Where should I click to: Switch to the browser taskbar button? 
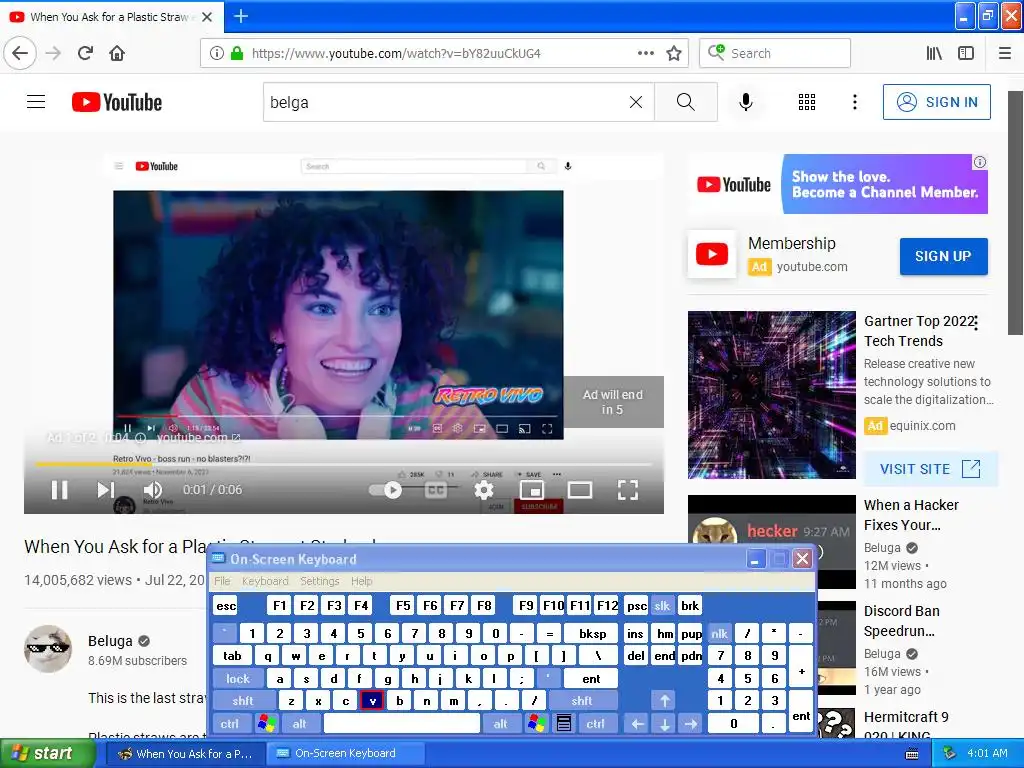coord(186,753)
